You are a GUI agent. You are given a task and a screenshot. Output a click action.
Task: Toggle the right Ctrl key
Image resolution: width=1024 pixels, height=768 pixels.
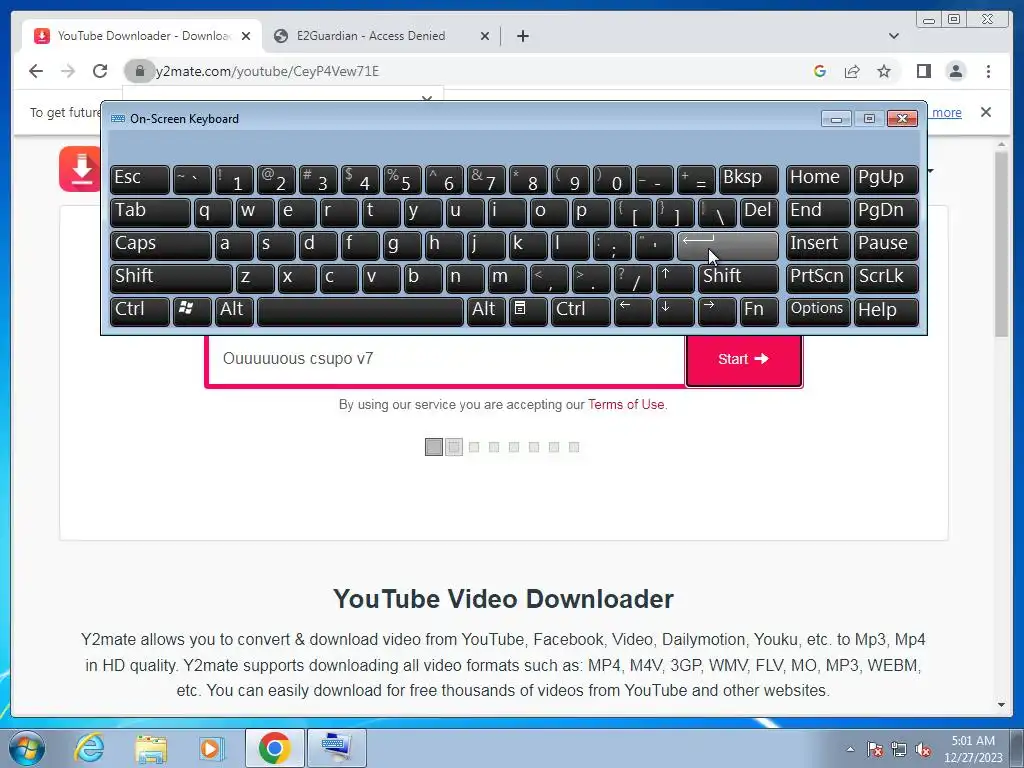click(581, 311)
